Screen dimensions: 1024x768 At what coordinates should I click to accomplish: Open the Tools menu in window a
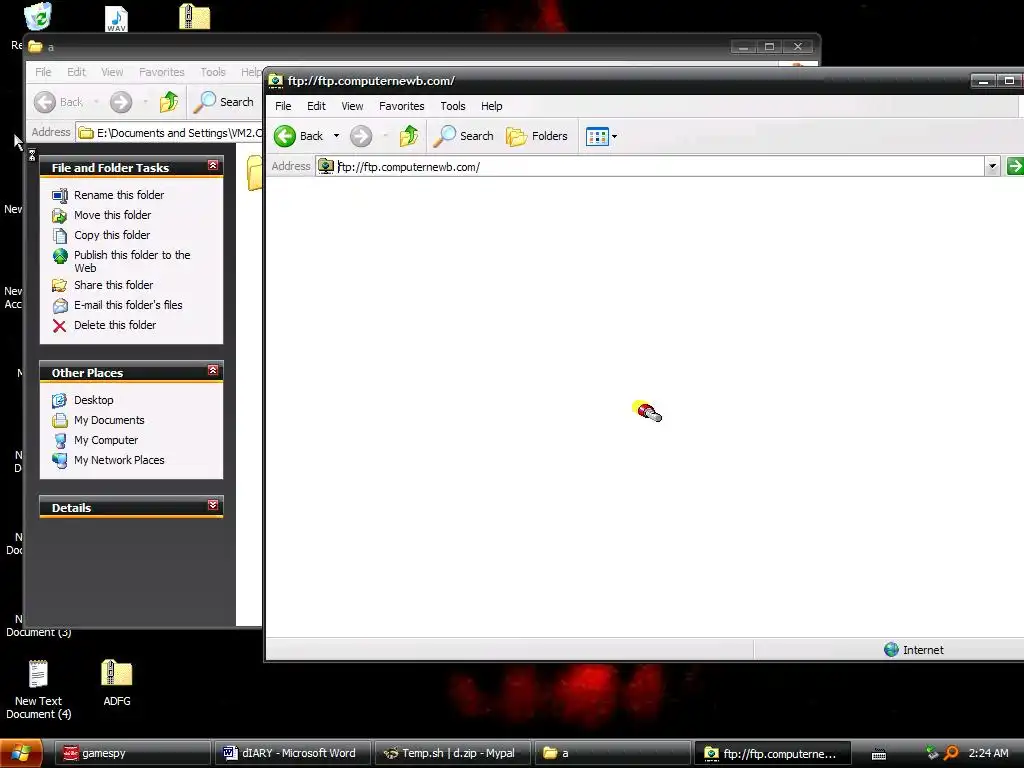(213, 72)
